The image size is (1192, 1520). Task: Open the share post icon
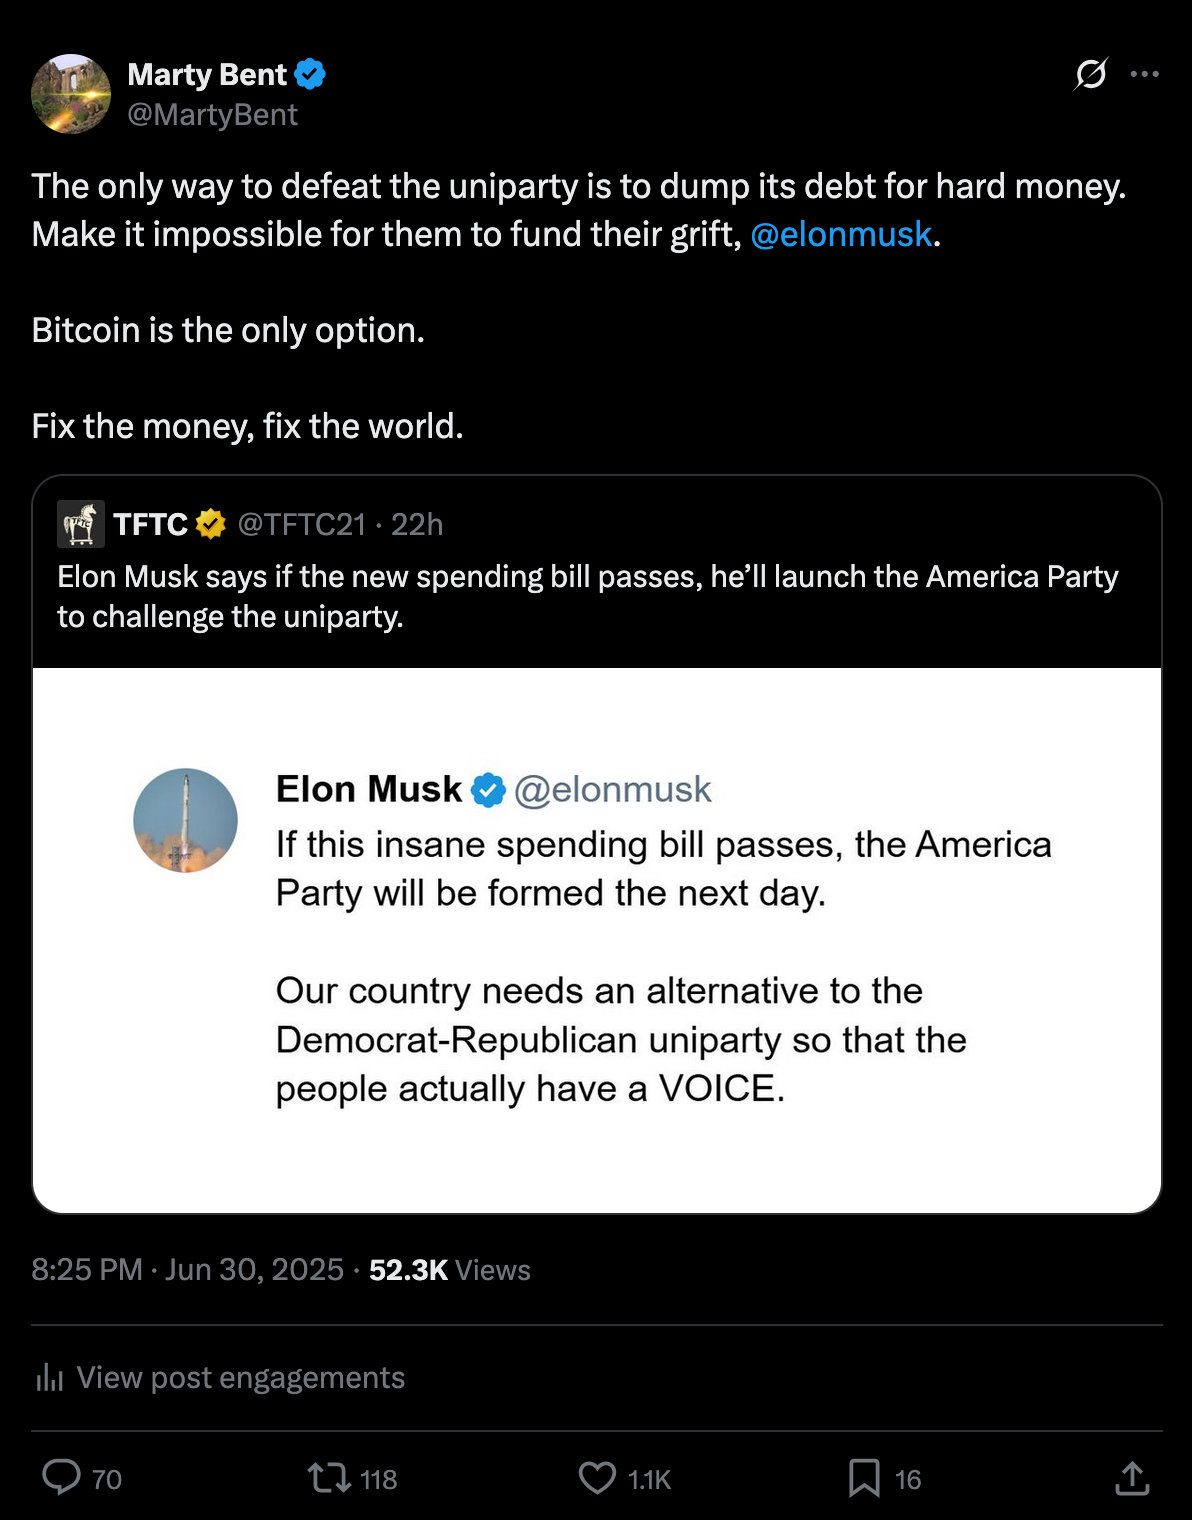[x=1132, y=1477]
